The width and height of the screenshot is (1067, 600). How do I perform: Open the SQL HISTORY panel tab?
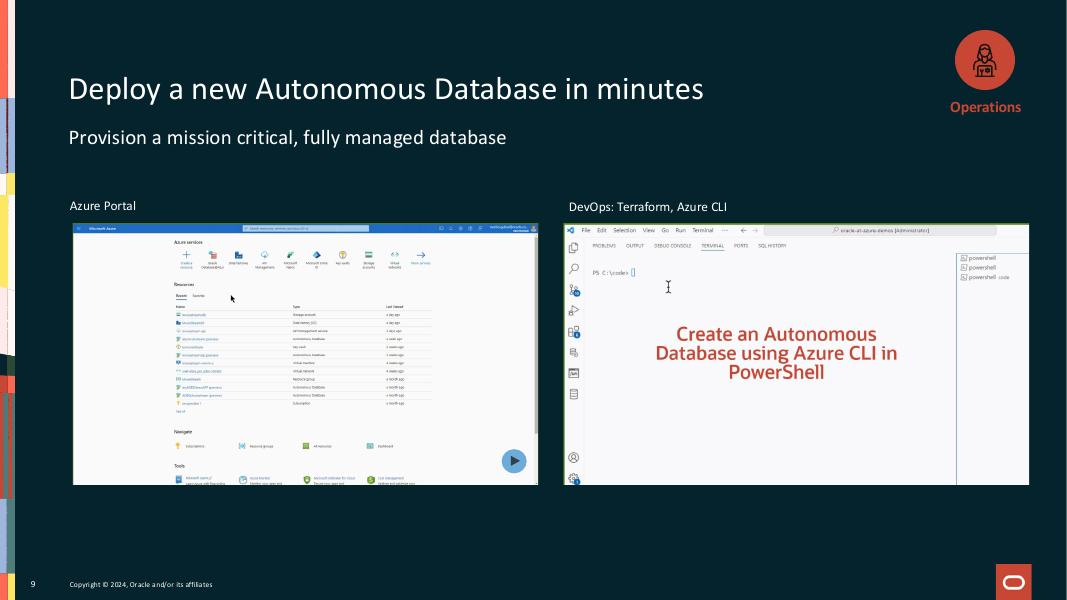pos(772,245)
